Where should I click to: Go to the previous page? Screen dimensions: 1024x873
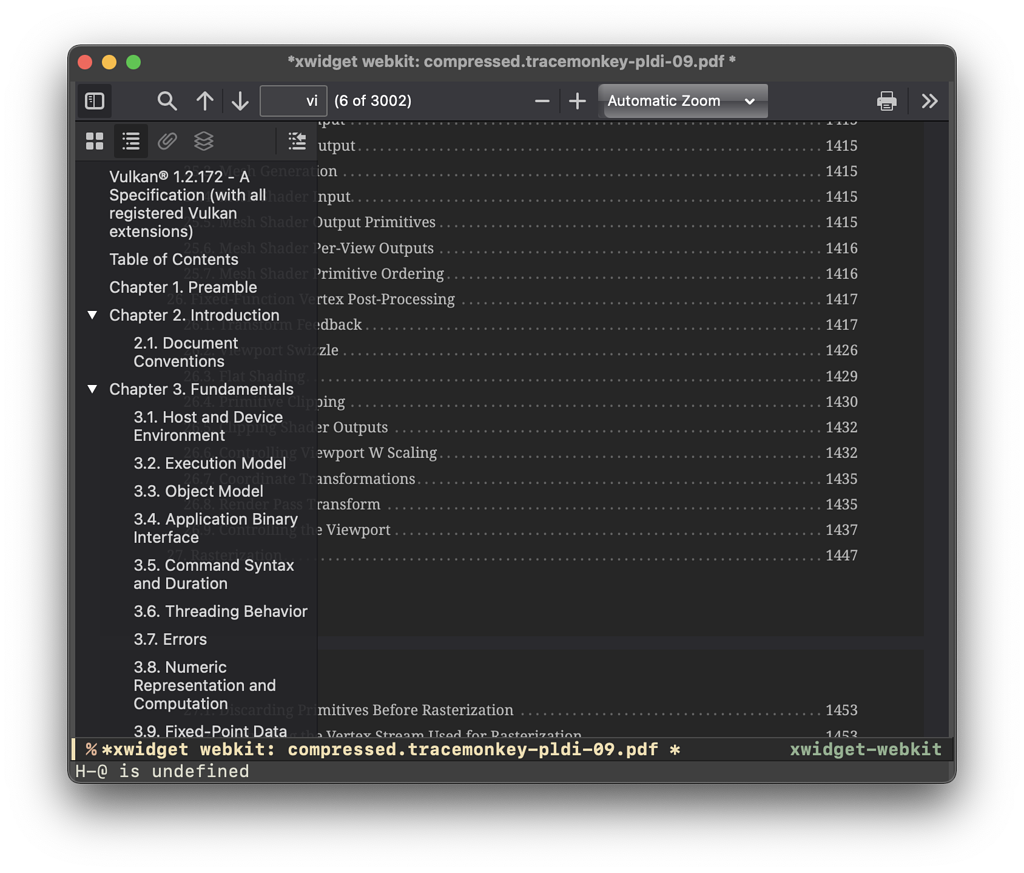pyautogui.click(x=205, y=100)
